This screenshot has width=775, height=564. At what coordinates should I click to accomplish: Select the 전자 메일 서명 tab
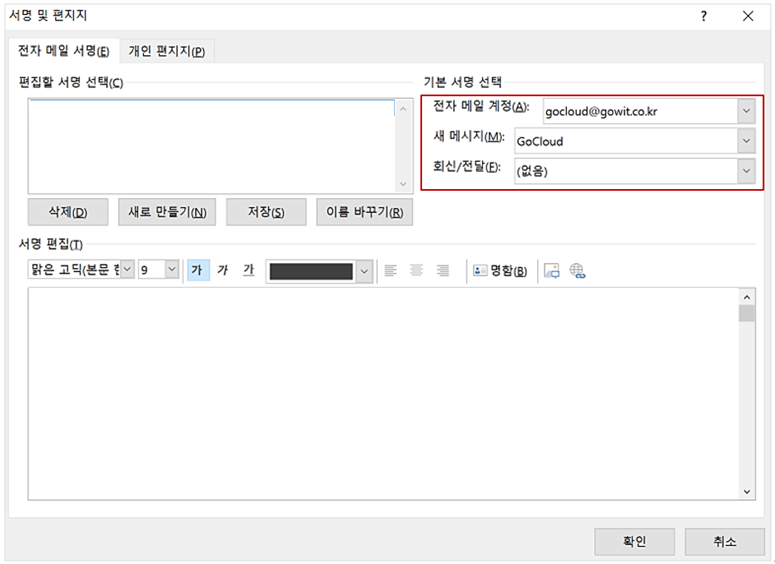(64, 52)
